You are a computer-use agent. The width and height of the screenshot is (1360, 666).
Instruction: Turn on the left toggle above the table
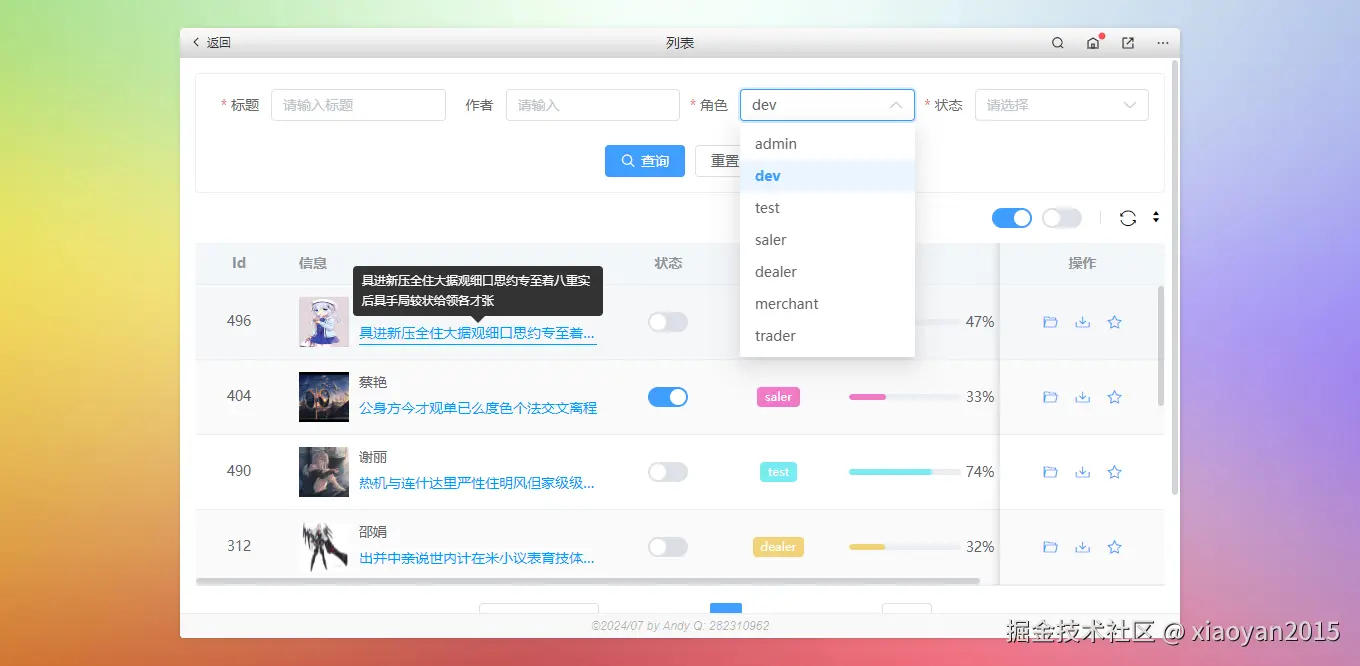1011,217
